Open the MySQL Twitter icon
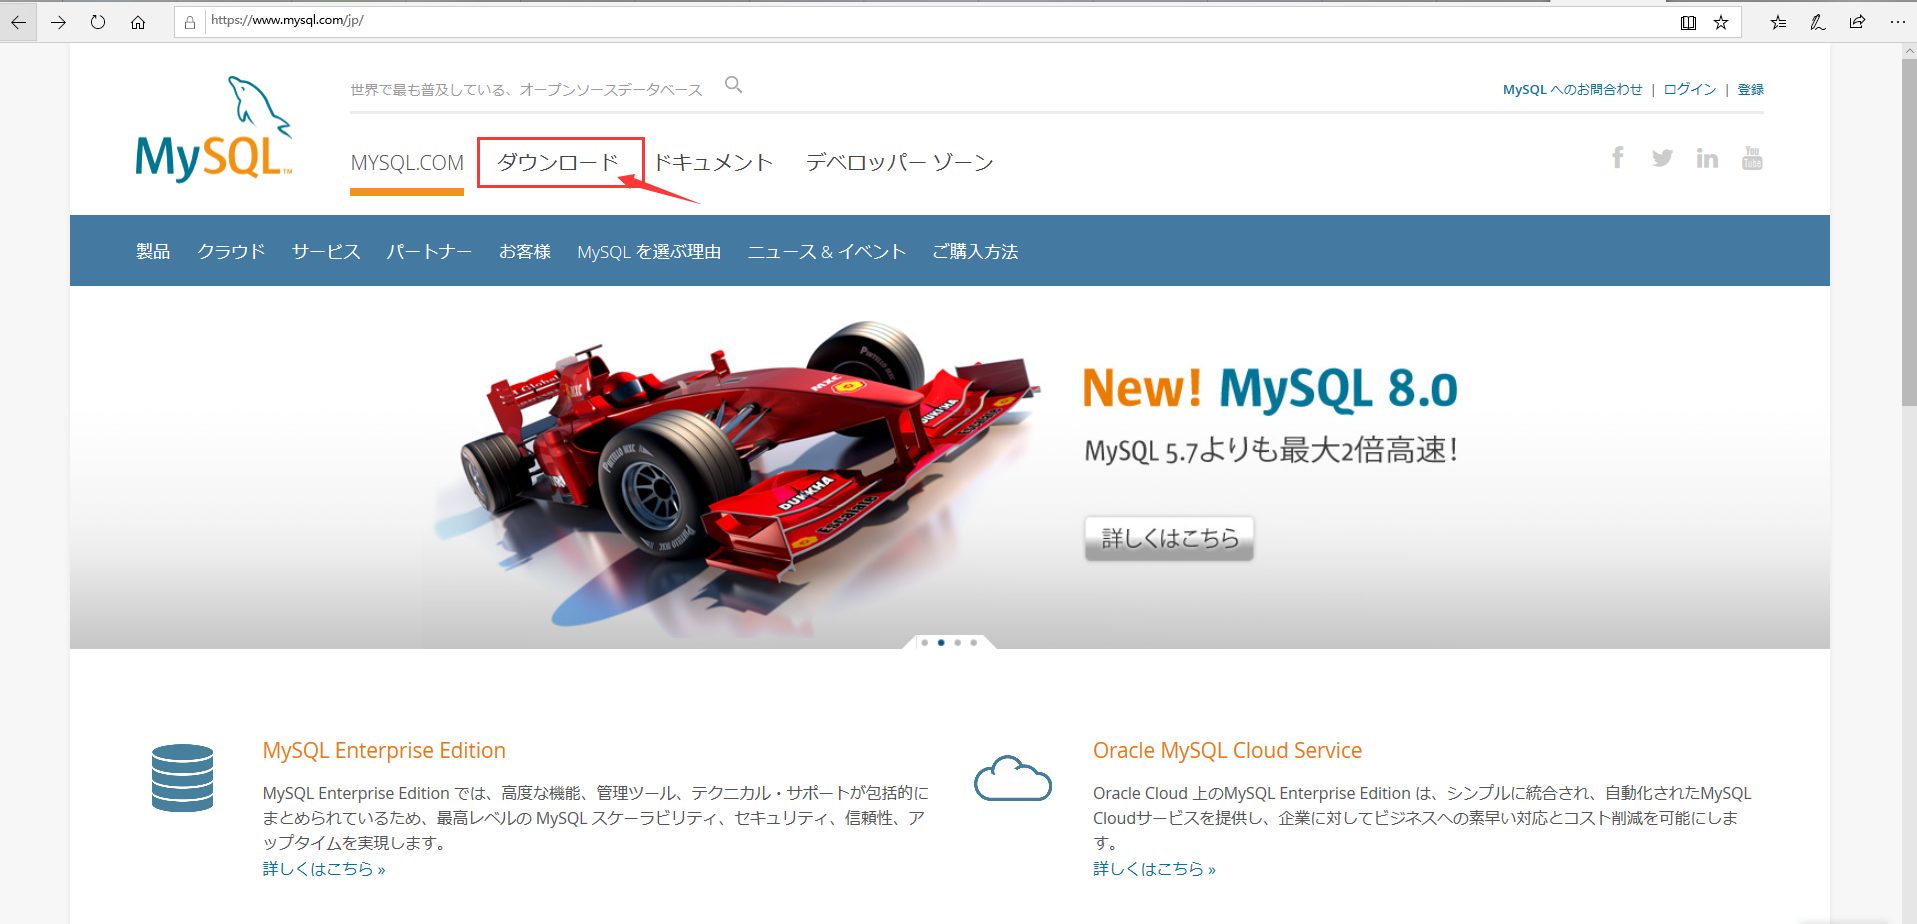This screenshot has width=1917, height=924. pyautogui.click(x=1662, y=158)
